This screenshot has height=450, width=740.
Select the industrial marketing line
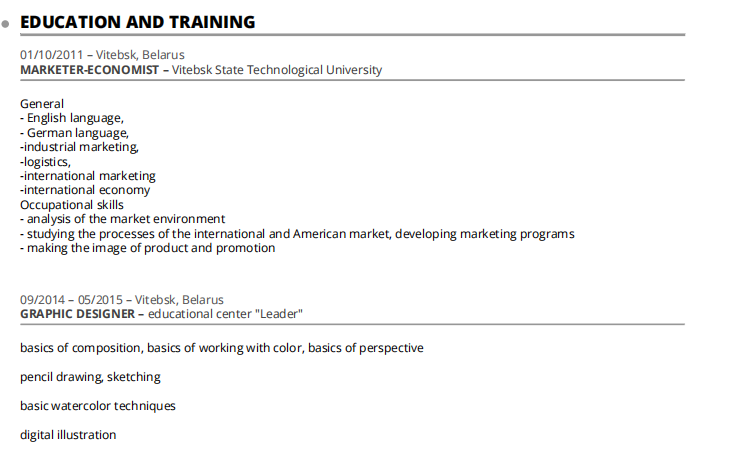[80, 147]
